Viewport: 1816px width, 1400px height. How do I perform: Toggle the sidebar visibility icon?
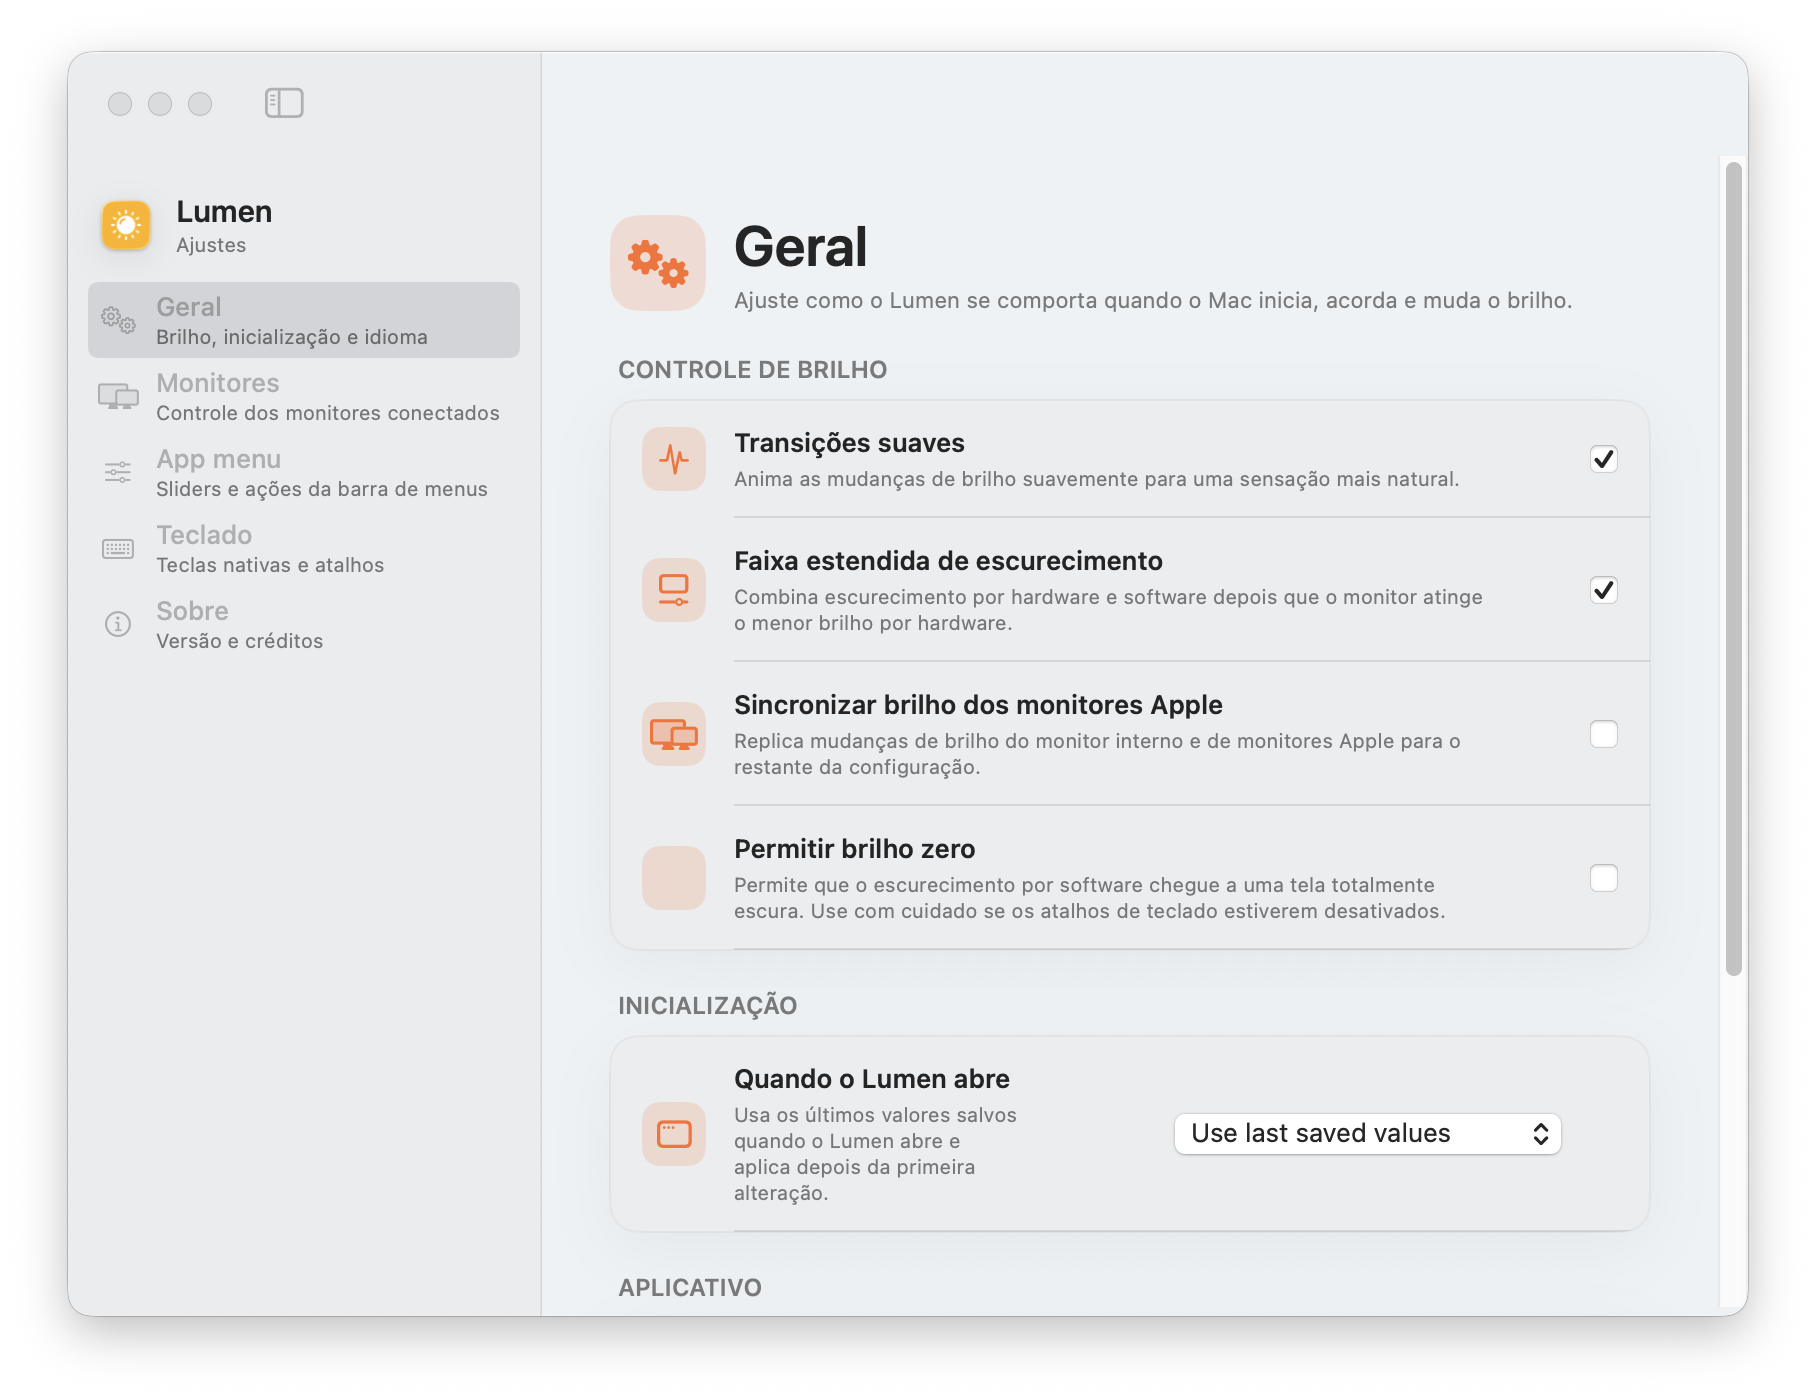[x=284, y=103]
